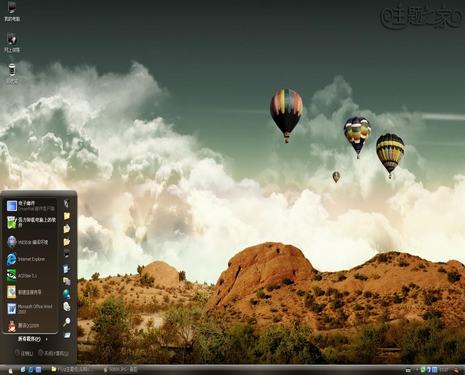Switch to the folder window taskbar button
Screen dimensions: 465x375
click(x=74, y=370)
